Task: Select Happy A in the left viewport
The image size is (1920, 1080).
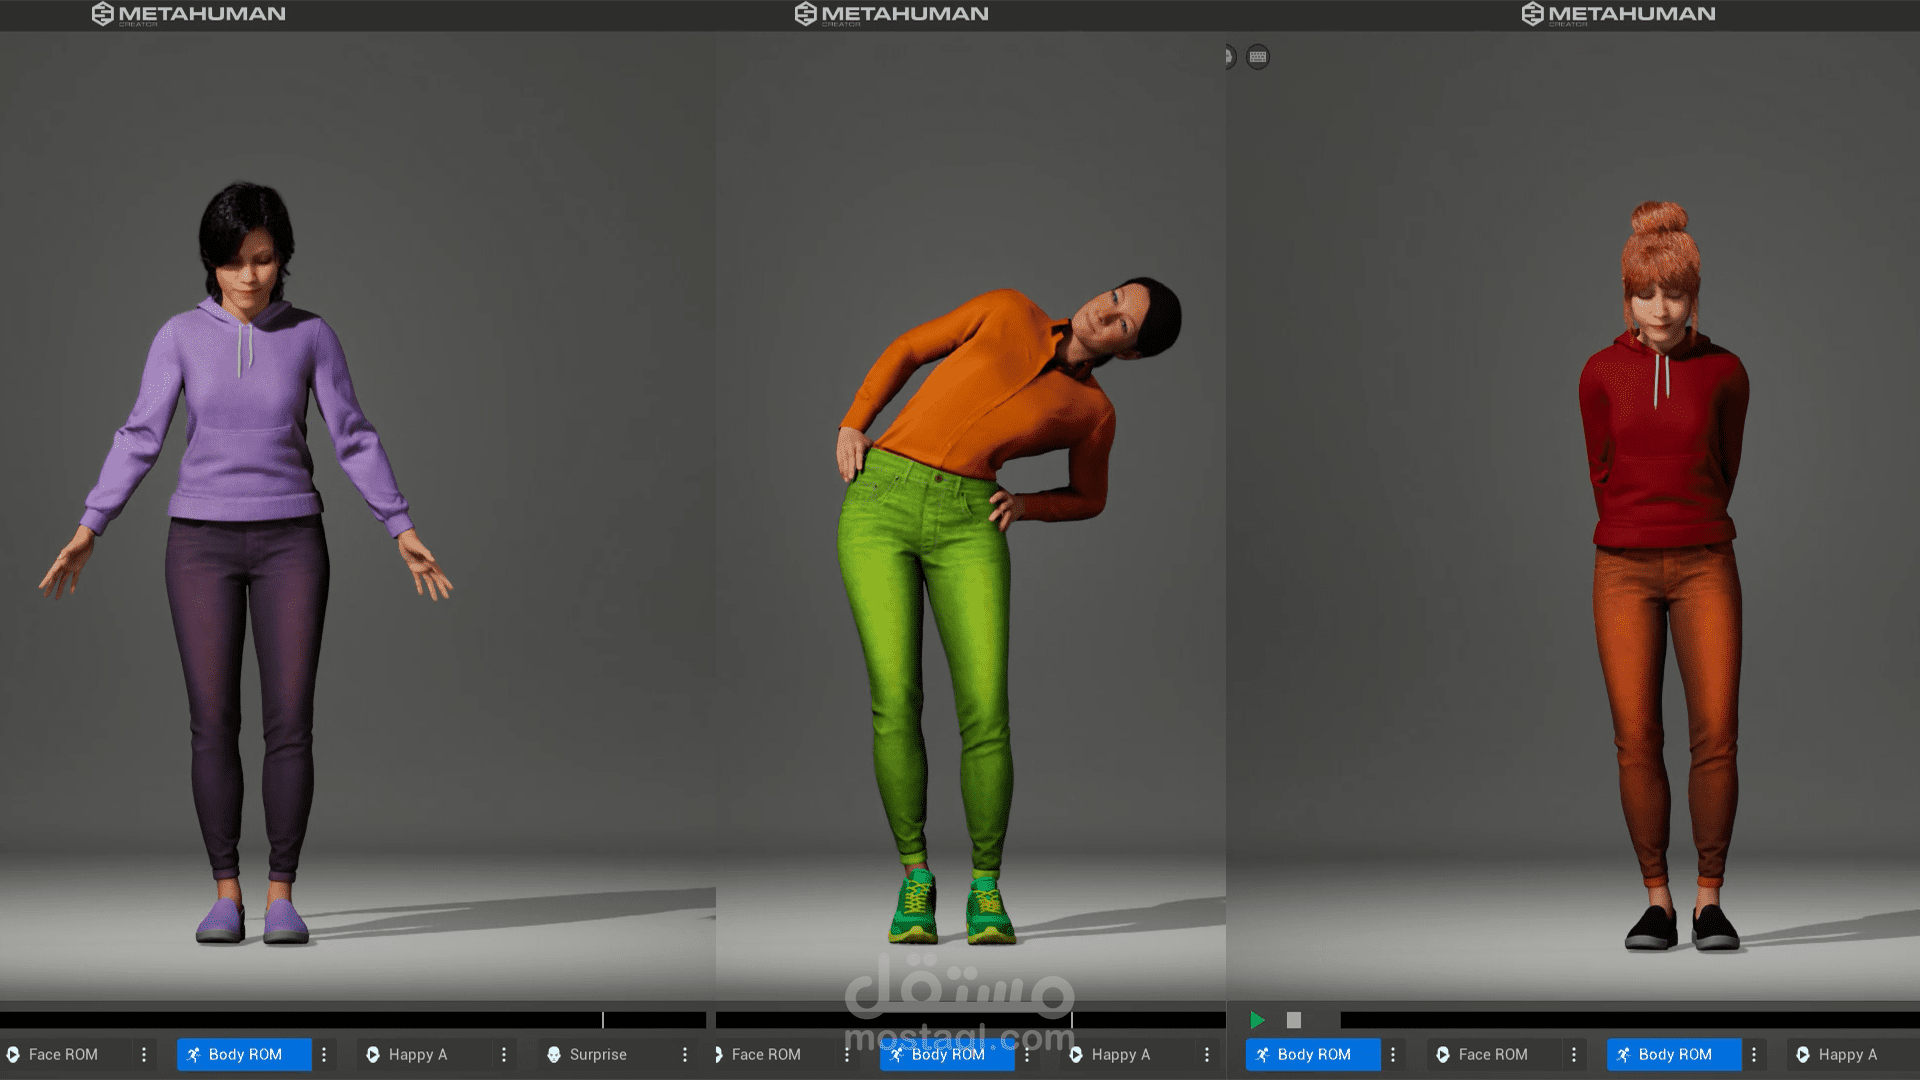Action: tap(417, 1054)
